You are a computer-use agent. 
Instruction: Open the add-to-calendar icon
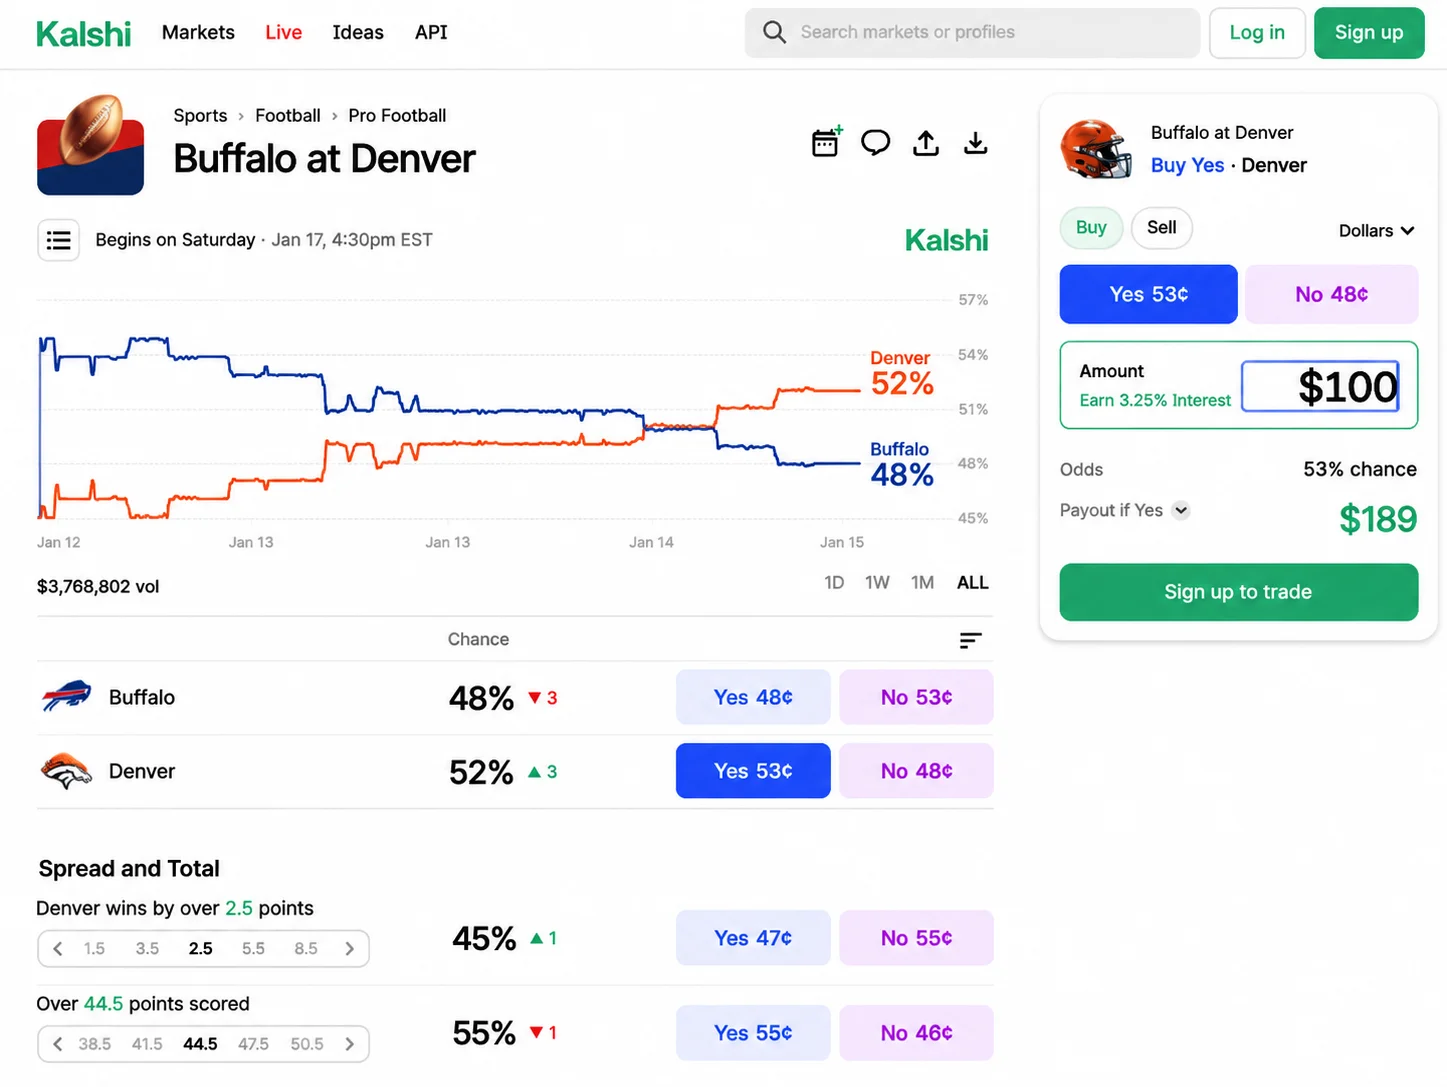(826, 143)
